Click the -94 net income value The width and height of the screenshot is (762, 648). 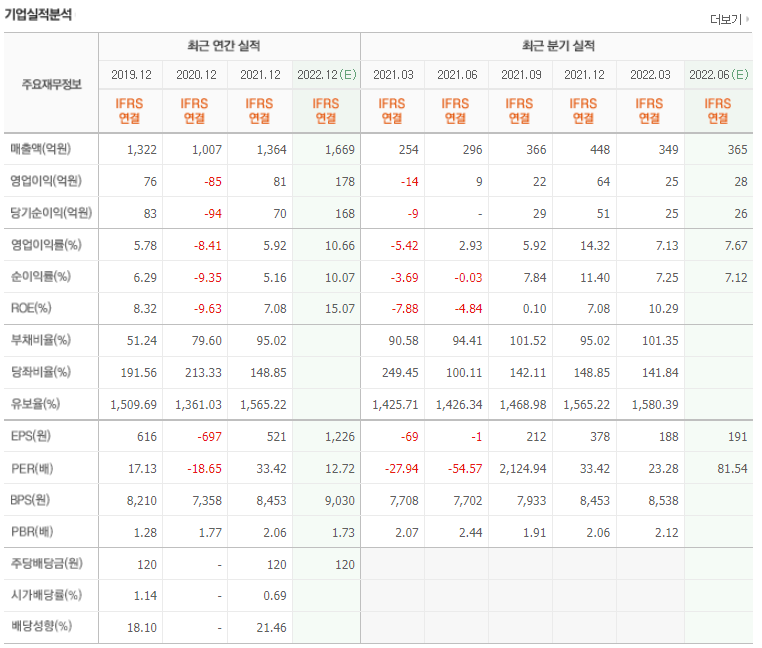pyautogui.click(x=213, y=214)
